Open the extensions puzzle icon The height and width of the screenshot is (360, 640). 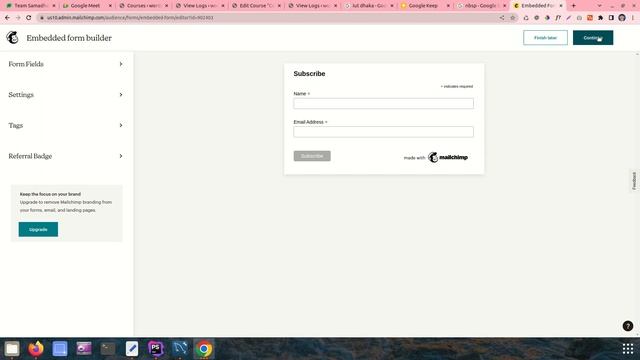coord(600,18)
